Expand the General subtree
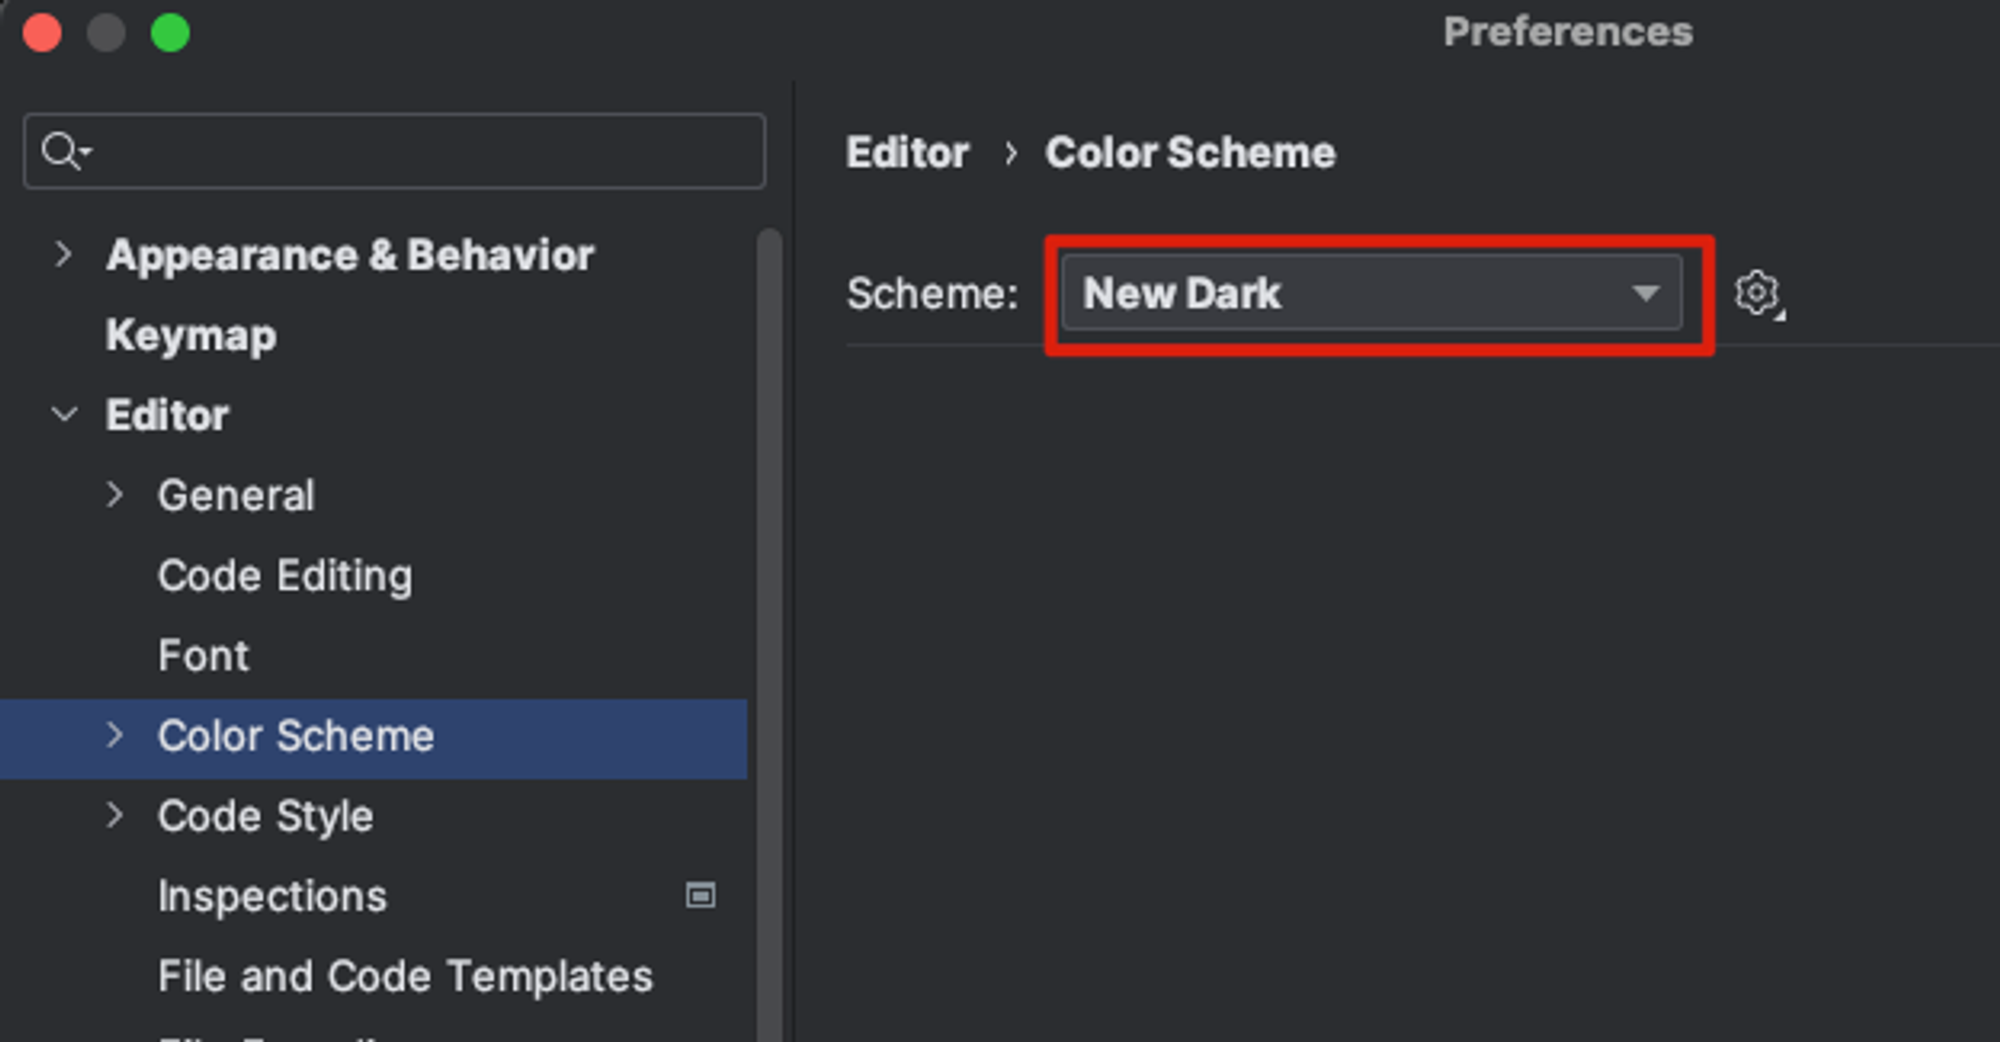The image size is (2000, 1042). [x=115, y=494]
